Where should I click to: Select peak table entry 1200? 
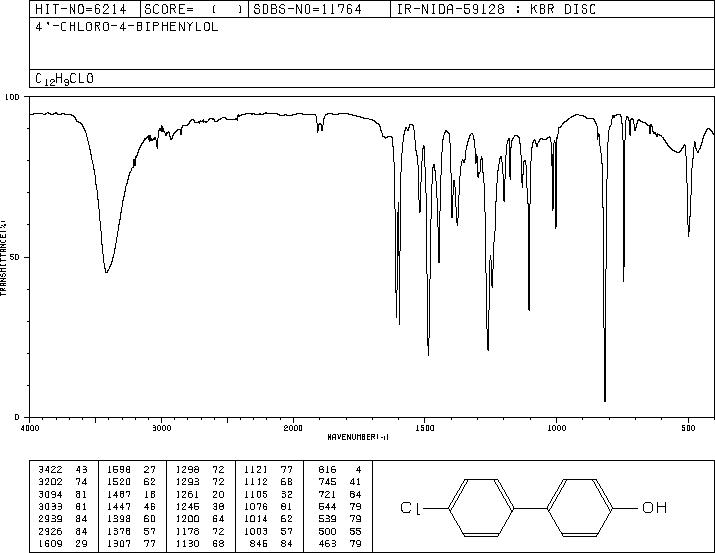click(x=187, y=519)
